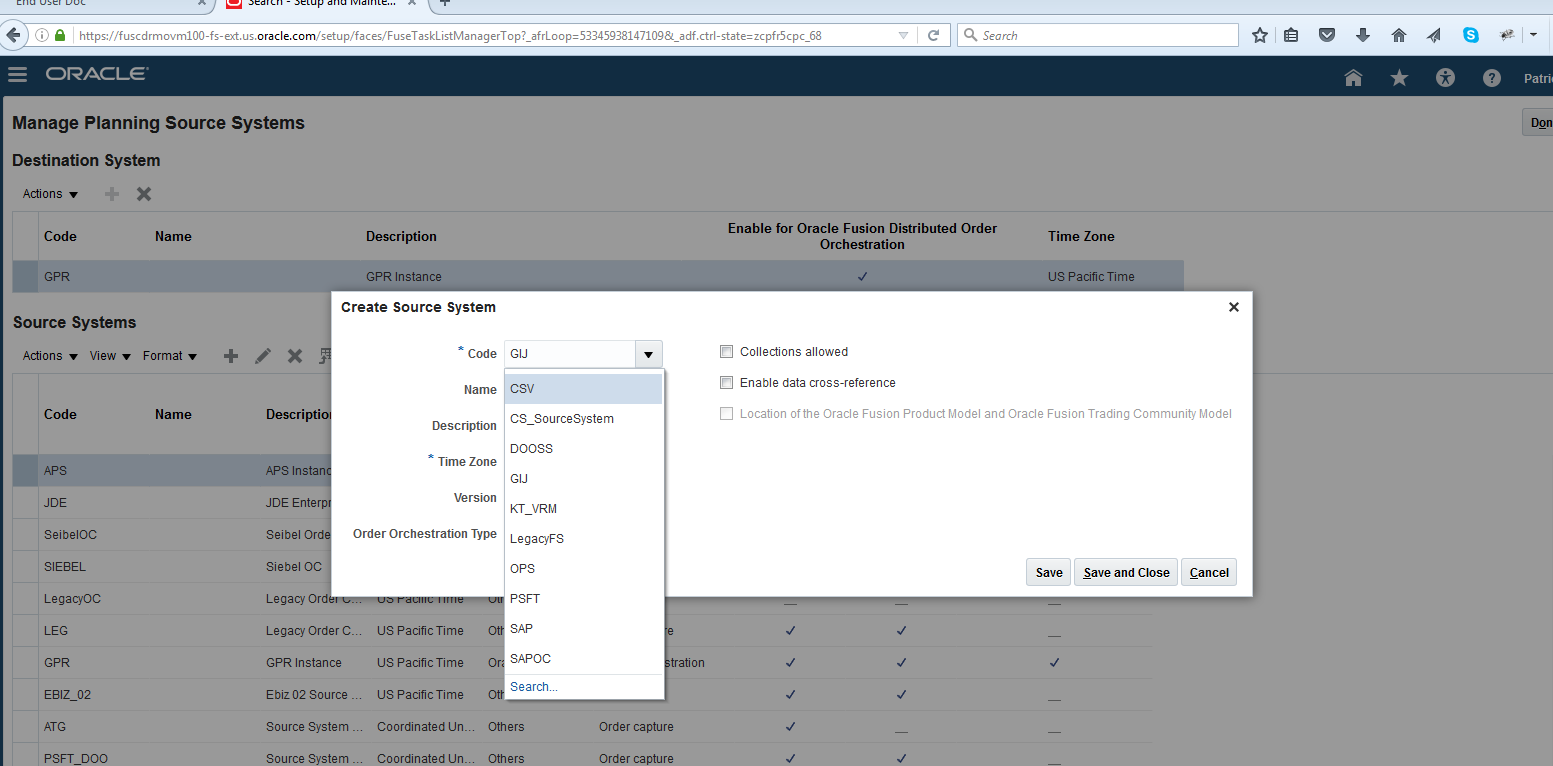This screenshot has width=1553, height=766.
Task: Expand the Format menu in Source Systems
Action: pos(170,356)
